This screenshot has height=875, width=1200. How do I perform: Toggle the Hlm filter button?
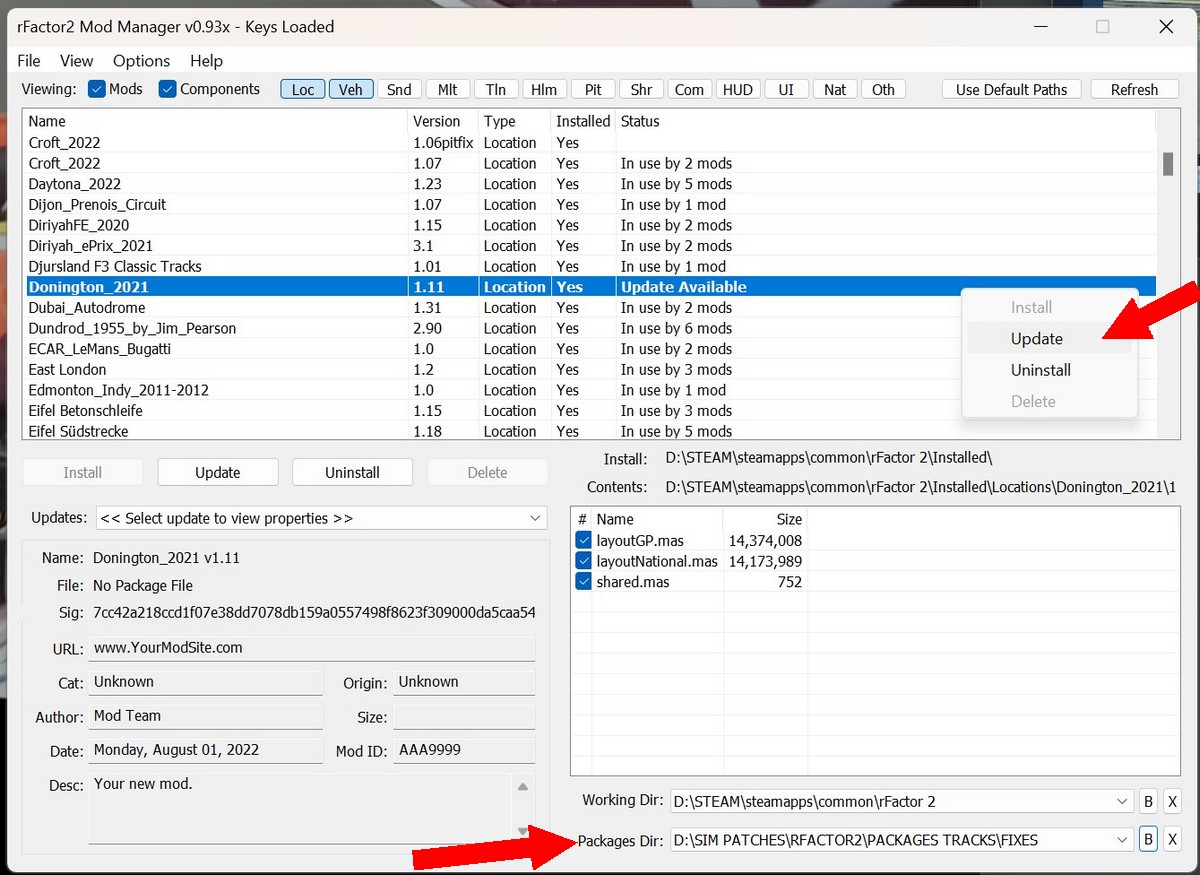544,90
